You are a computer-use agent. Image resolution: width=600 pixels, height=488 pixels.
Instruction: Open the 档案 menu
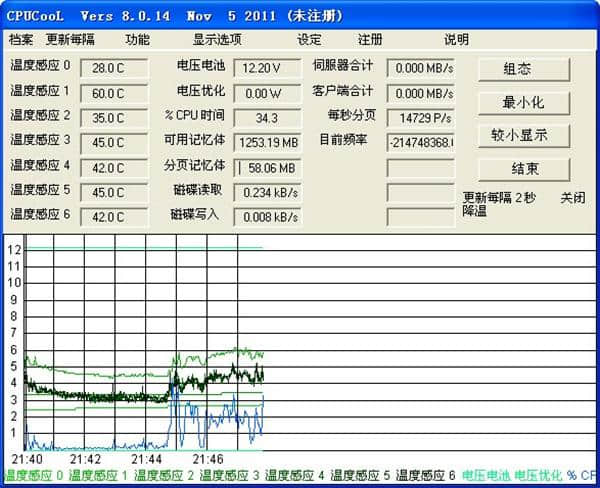pyautogui.click(x=21, y=40)
